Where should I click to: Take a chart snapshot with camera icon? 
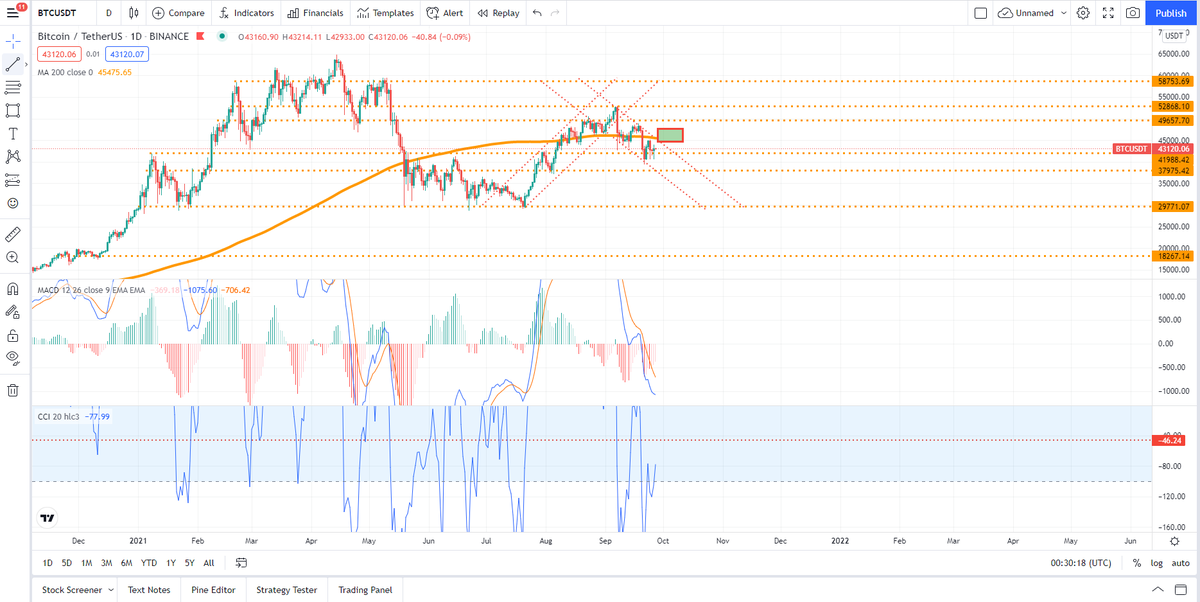pyautogui.click(x=1132, y=13)
